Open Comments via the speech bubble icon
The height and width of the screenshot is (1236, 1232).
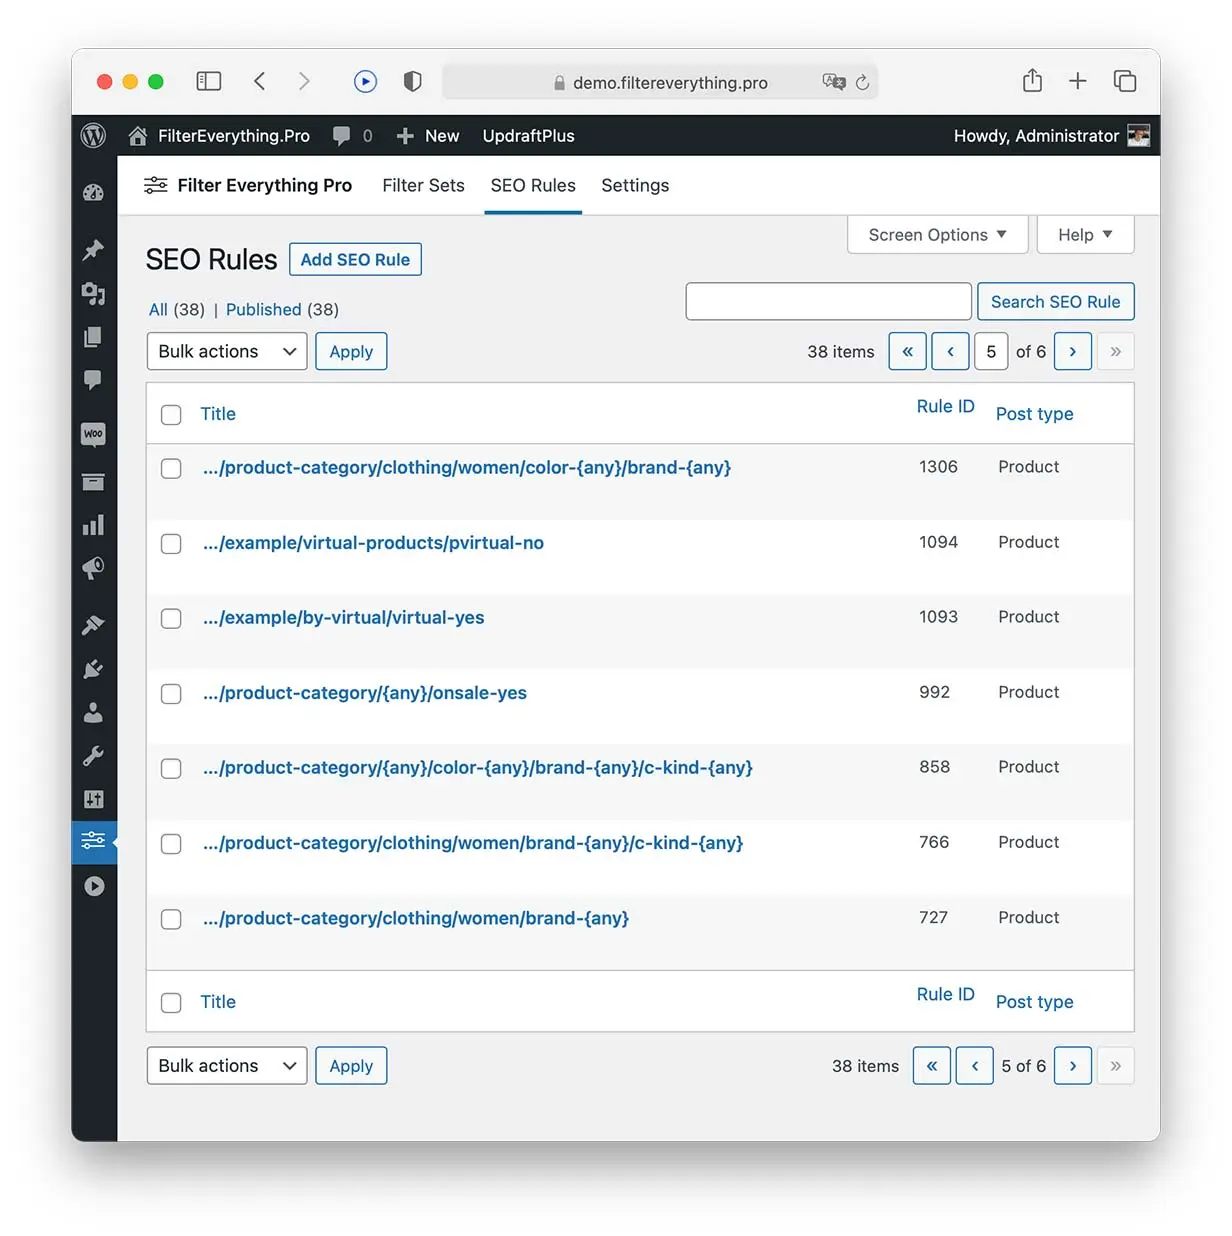click(x=93, y=380)
